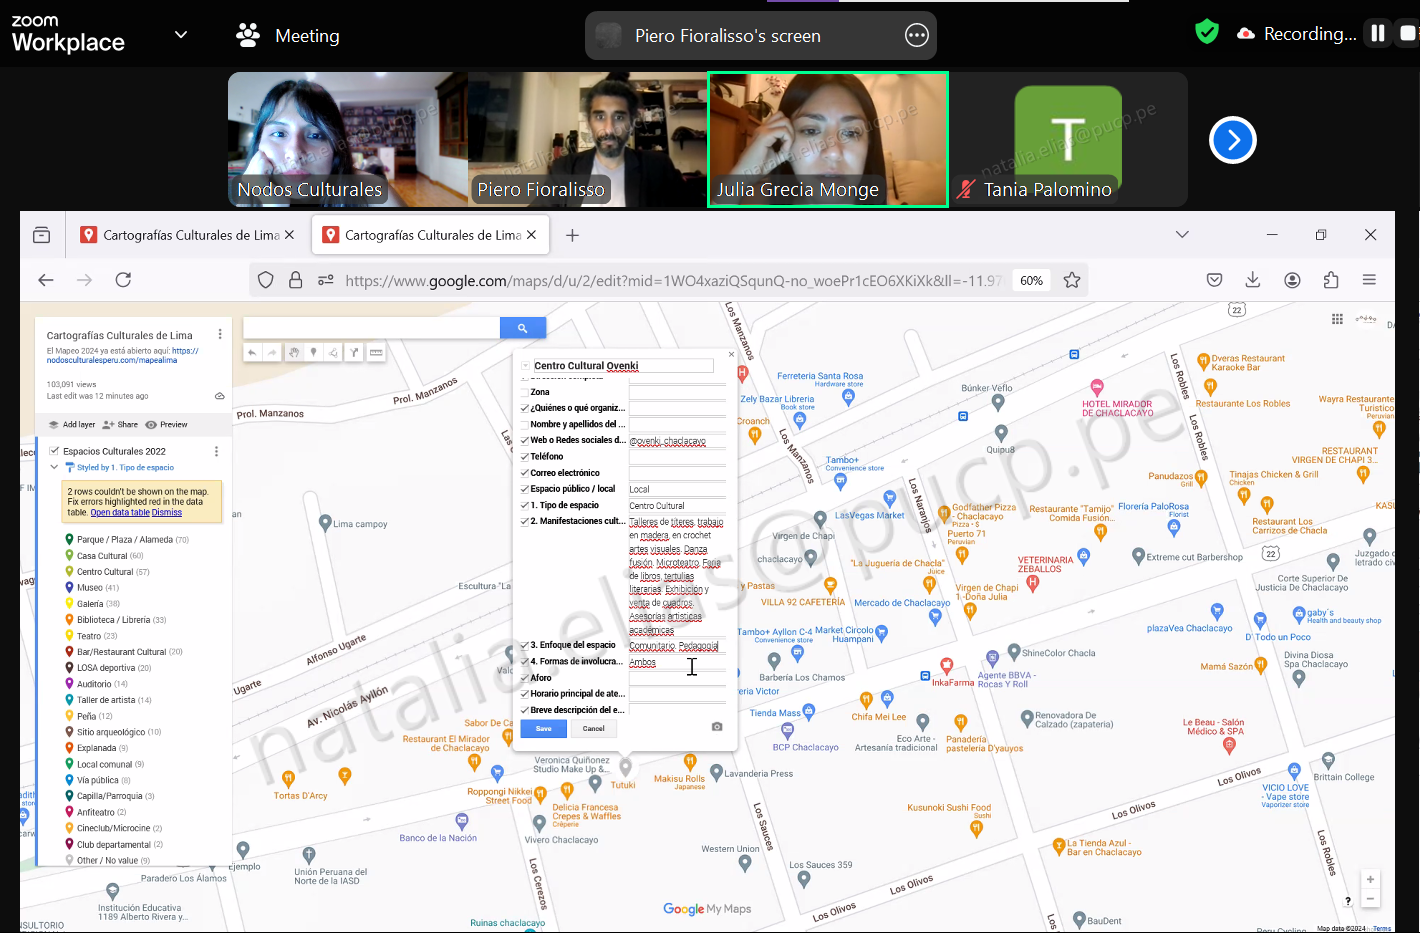Screen dimensions: 1420x933
Task: Select the Add directions tool
Action: pos(354,352)
